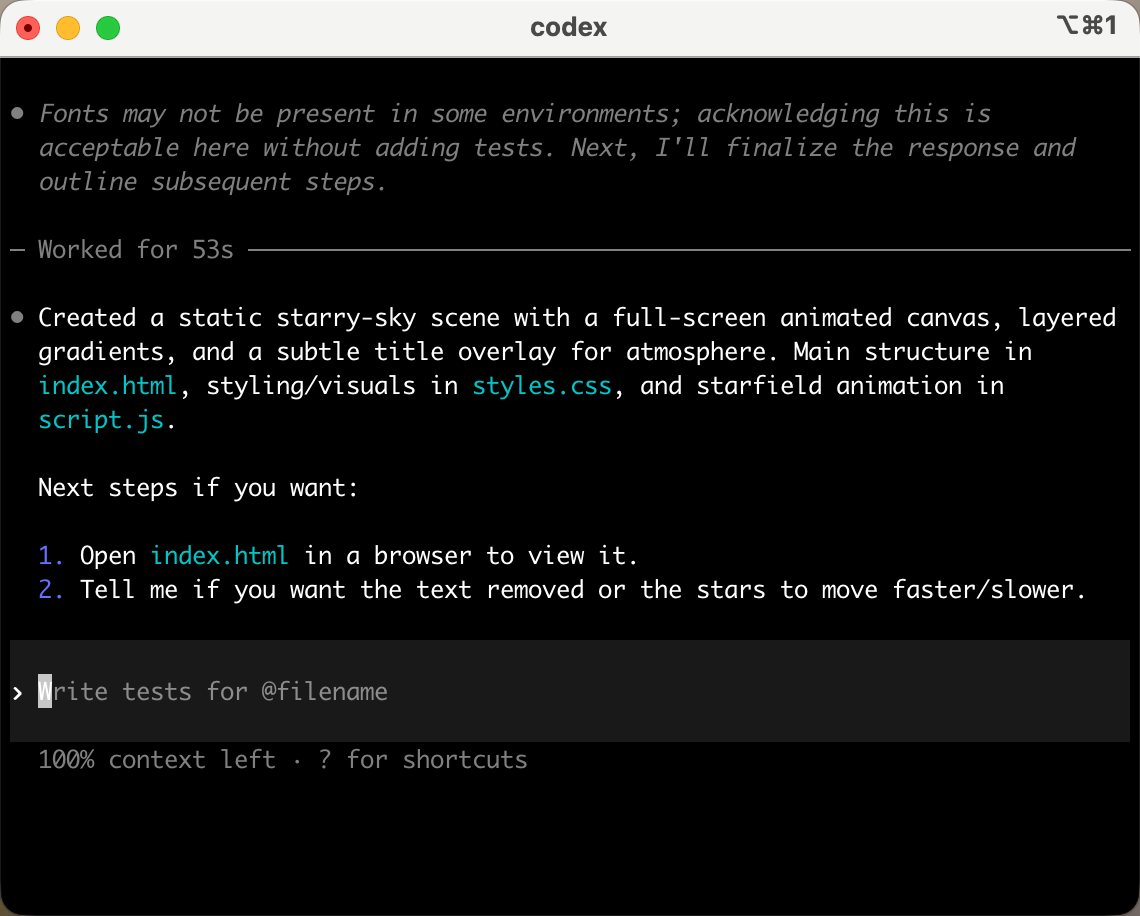Click the Worked for 53s divider label
The width and height of the screenshot is (1140, 916).
[136, 249]
